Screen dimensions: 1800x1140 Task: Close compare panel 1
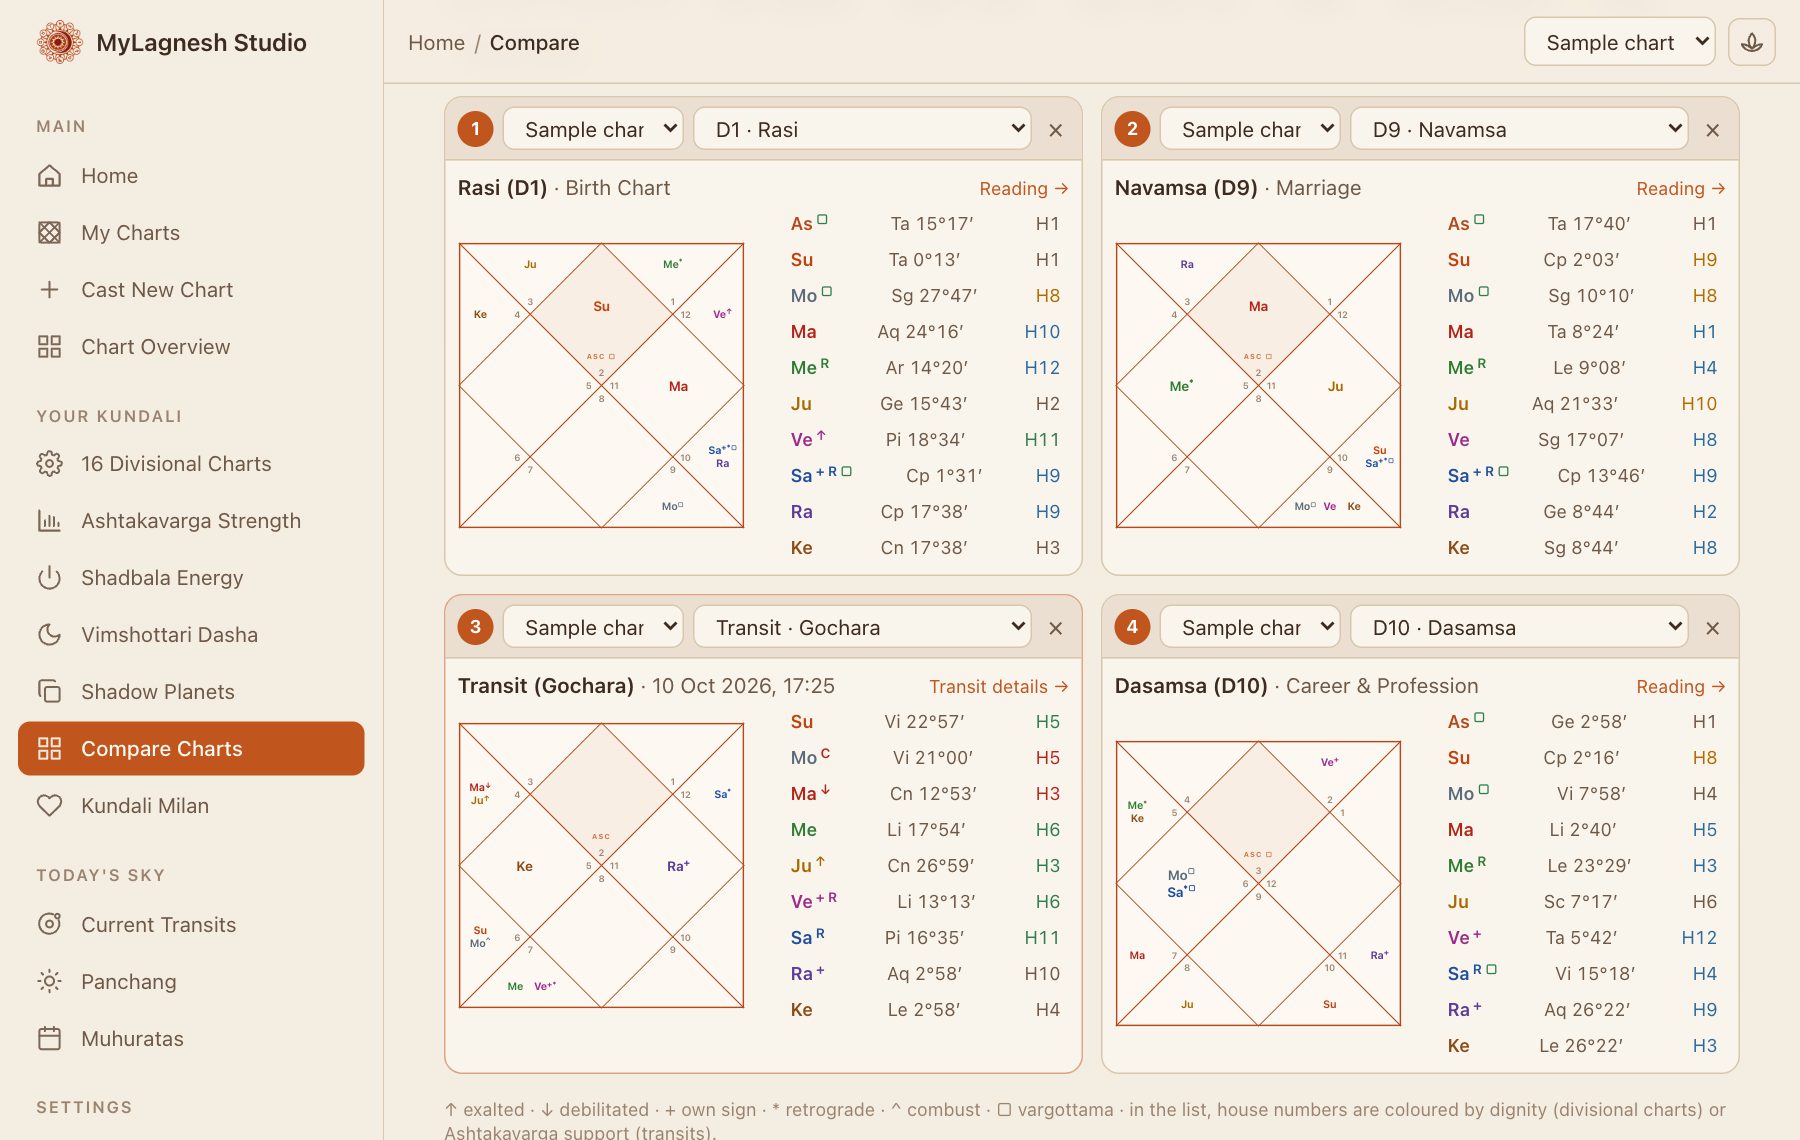click(1055, 130)
